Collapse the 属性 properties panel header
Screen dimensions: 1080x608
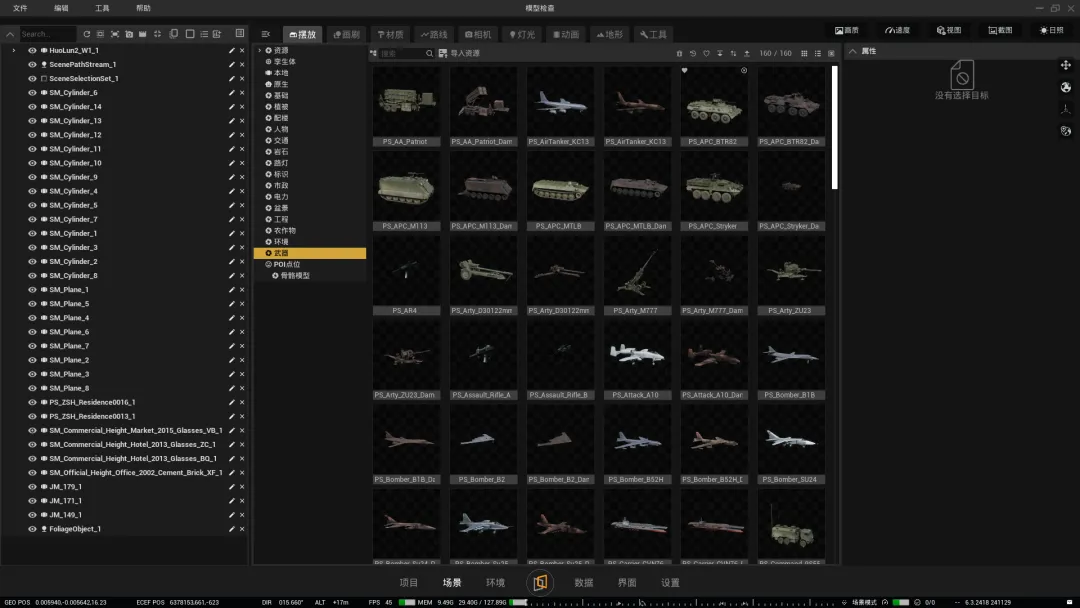click(852, 51)
